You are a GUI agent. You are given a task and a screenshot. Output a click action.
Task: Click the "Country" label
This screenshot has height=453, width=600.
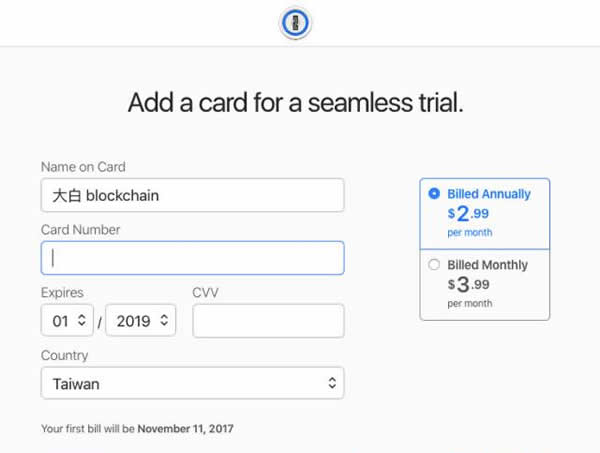click(64, 355)
